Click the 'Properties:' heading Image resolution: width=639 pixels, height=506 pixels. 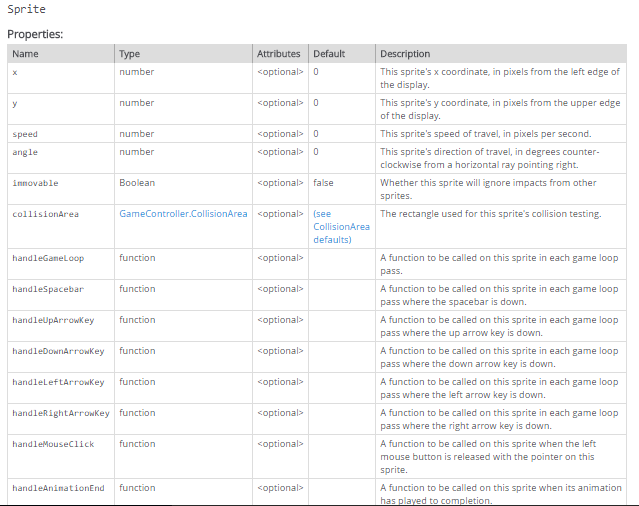coord(35,34)
